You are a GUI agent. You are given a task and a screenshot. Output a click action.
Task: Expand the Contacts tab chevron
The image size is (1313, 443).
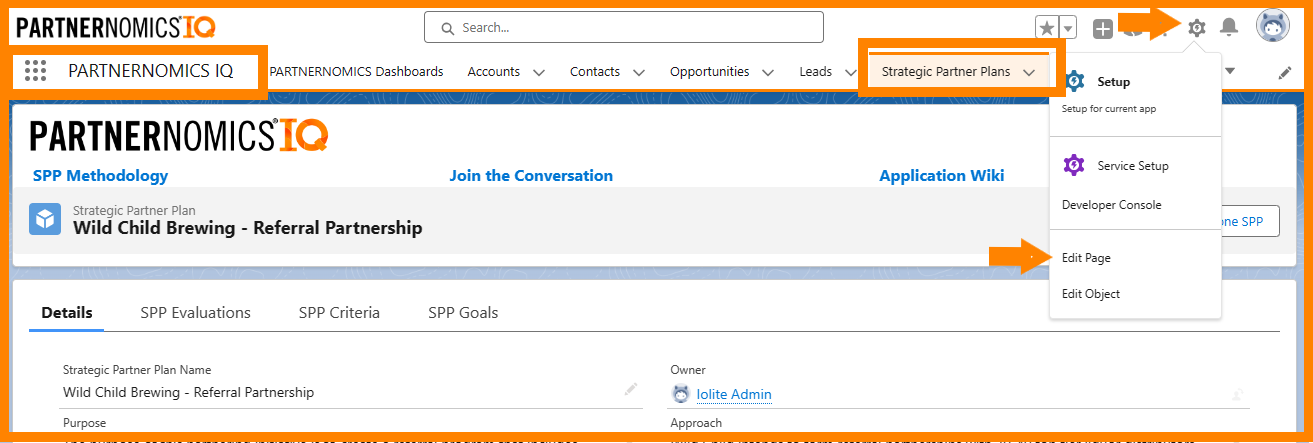point(639,72)
